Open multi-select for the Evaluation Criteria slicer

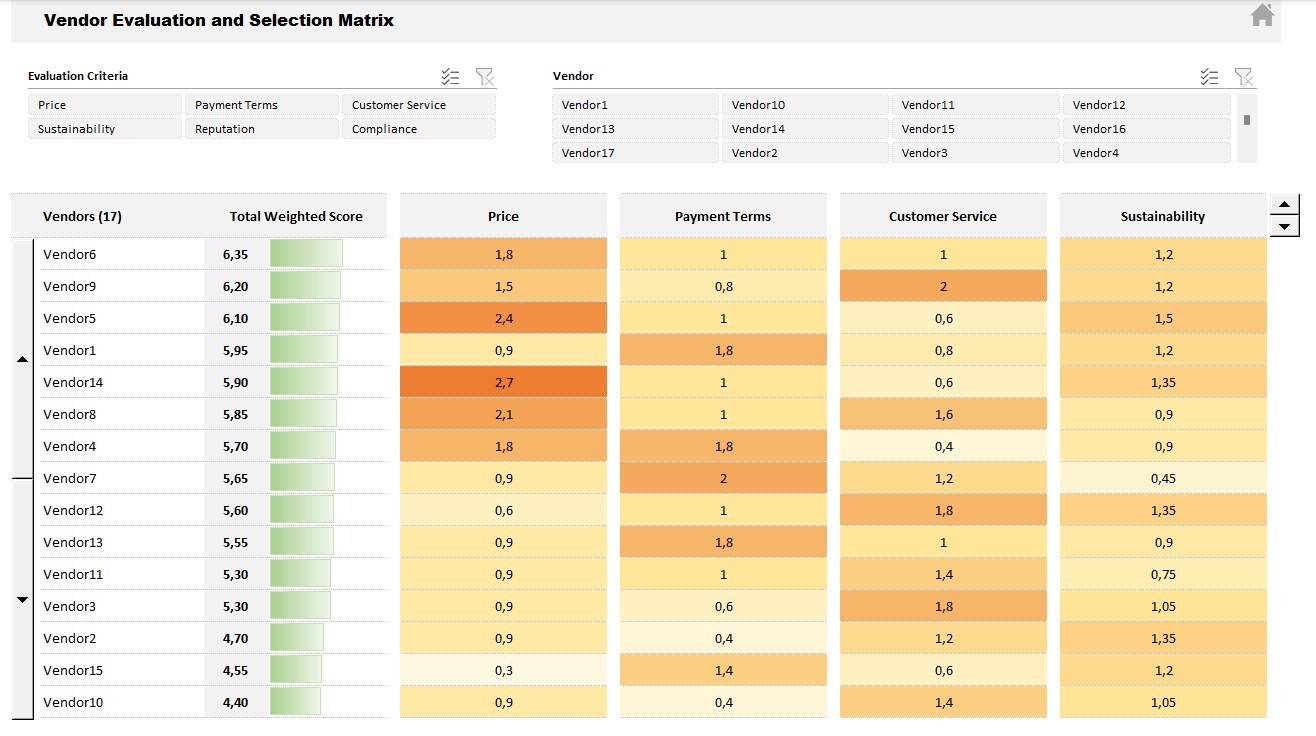(450, 76)
